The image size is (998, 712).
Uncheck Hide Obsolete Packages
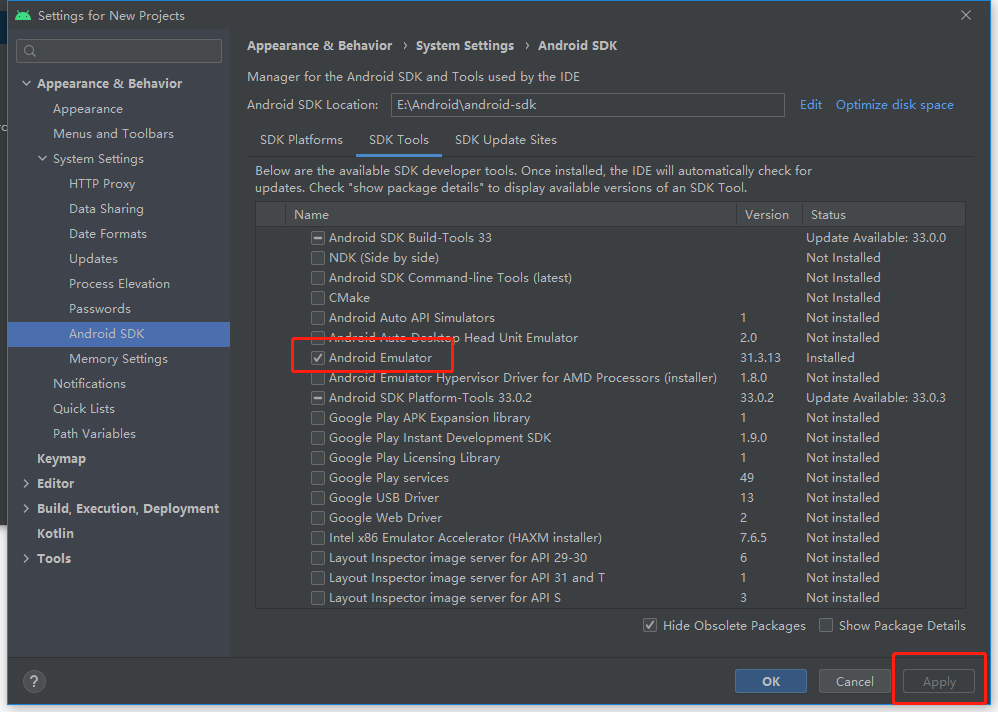point(650,625)
